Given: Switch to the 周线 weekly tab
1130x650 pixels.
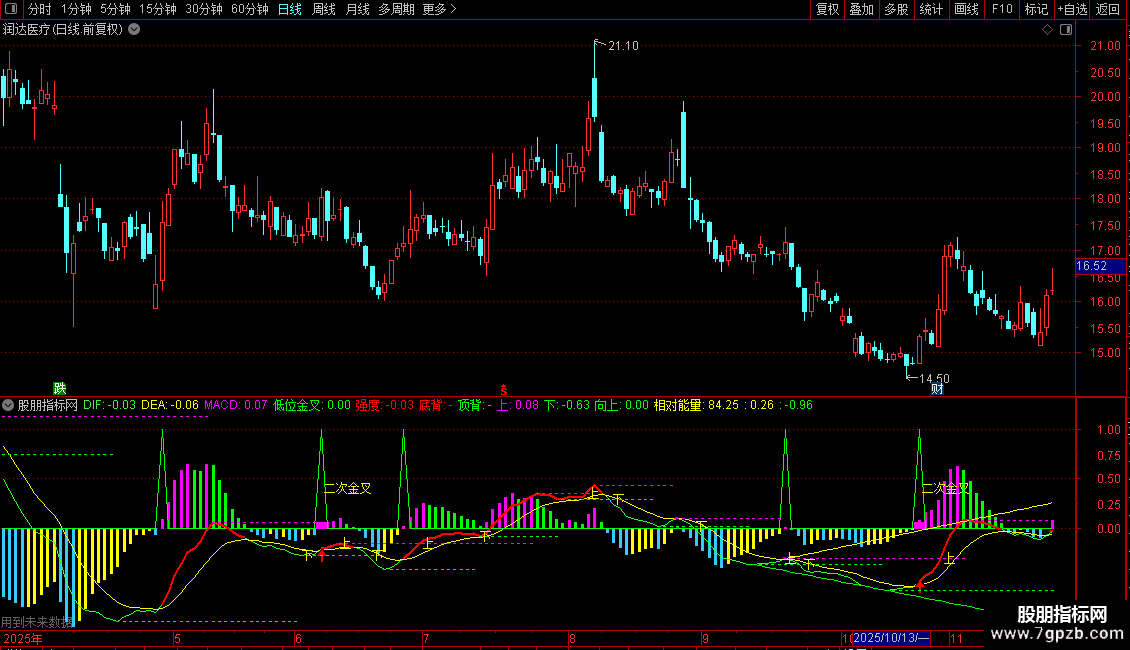Looking at the screenshot, I should (x=323, y=10).
